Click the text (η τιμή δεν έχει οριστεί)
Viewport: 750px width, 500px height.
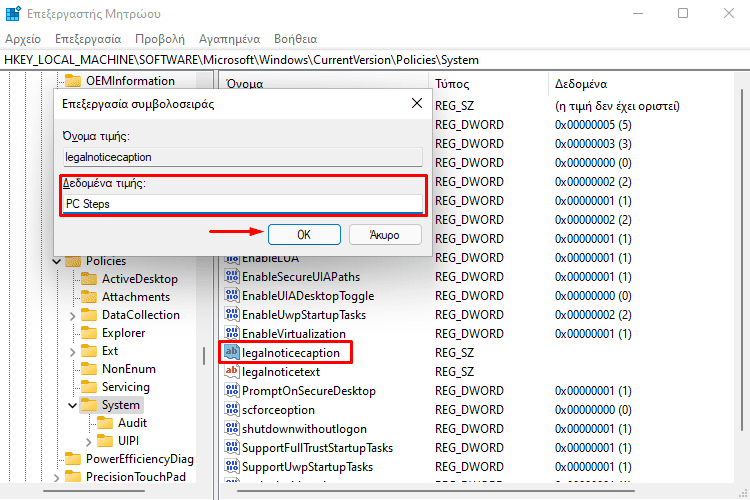click(x=617, y=106)
